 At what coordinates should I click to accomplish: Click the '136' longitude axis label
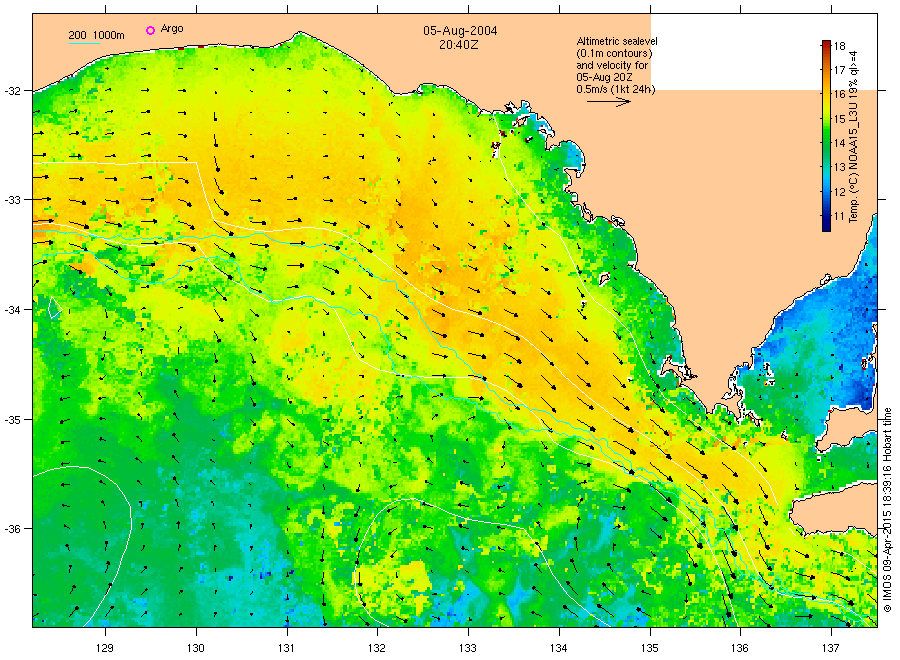pos(740,649)
